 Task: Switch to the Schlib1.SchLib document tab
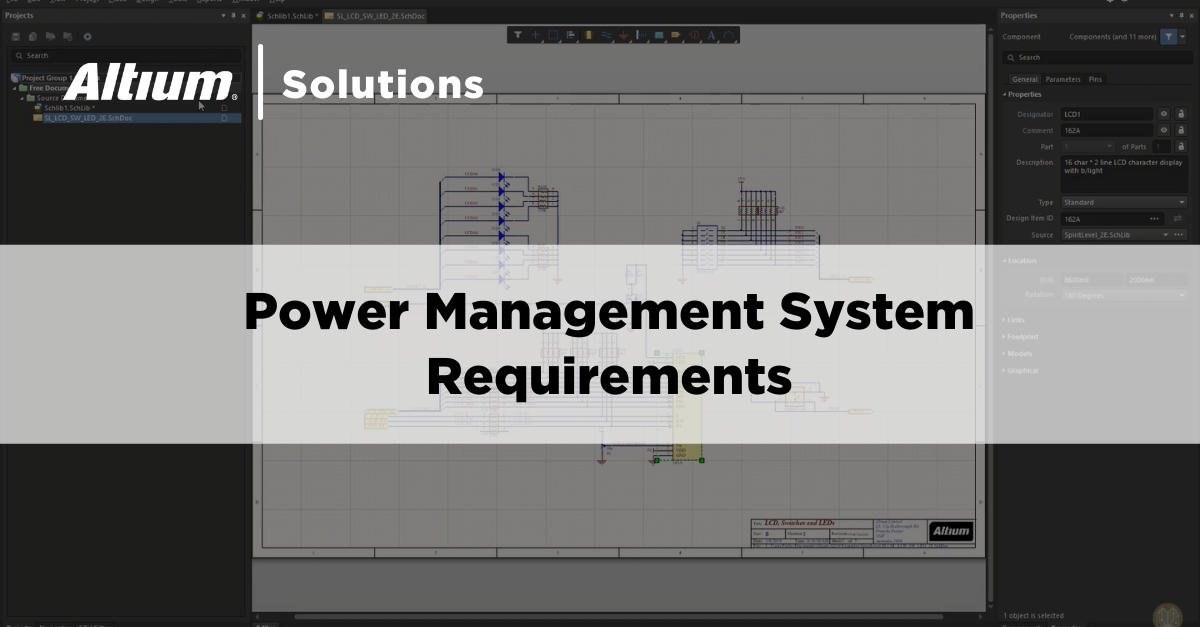(286, 17)
